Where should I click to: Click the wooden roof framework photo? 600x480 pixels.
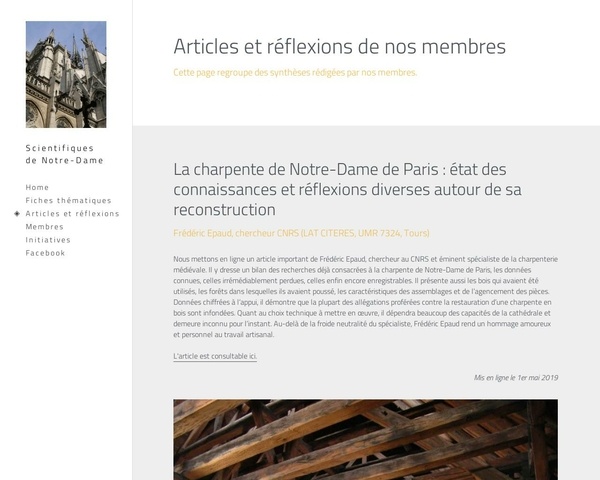point(365,439)
